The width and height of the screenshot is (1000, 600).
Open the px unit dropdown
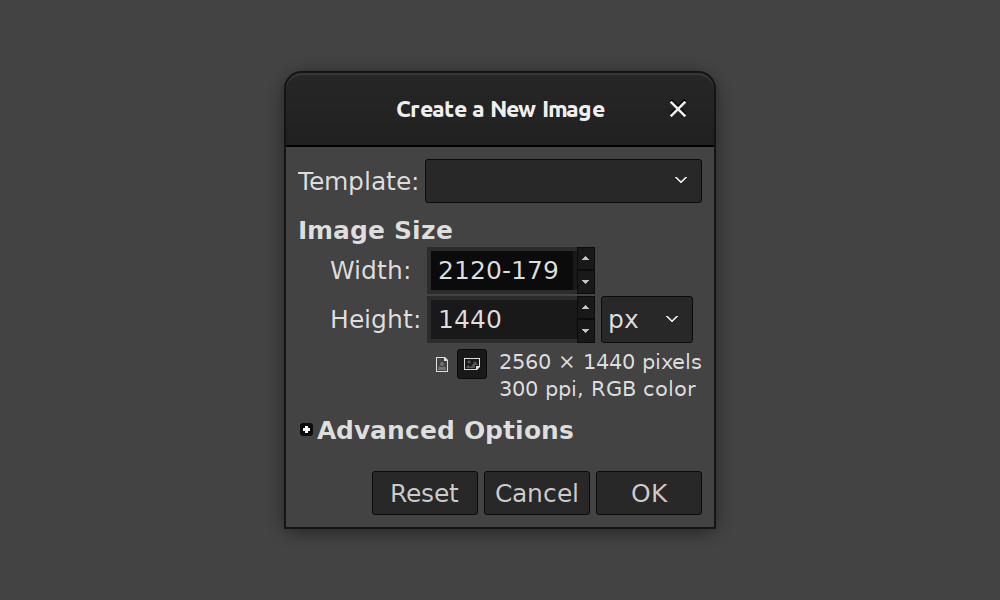click(x=646, y=319)
